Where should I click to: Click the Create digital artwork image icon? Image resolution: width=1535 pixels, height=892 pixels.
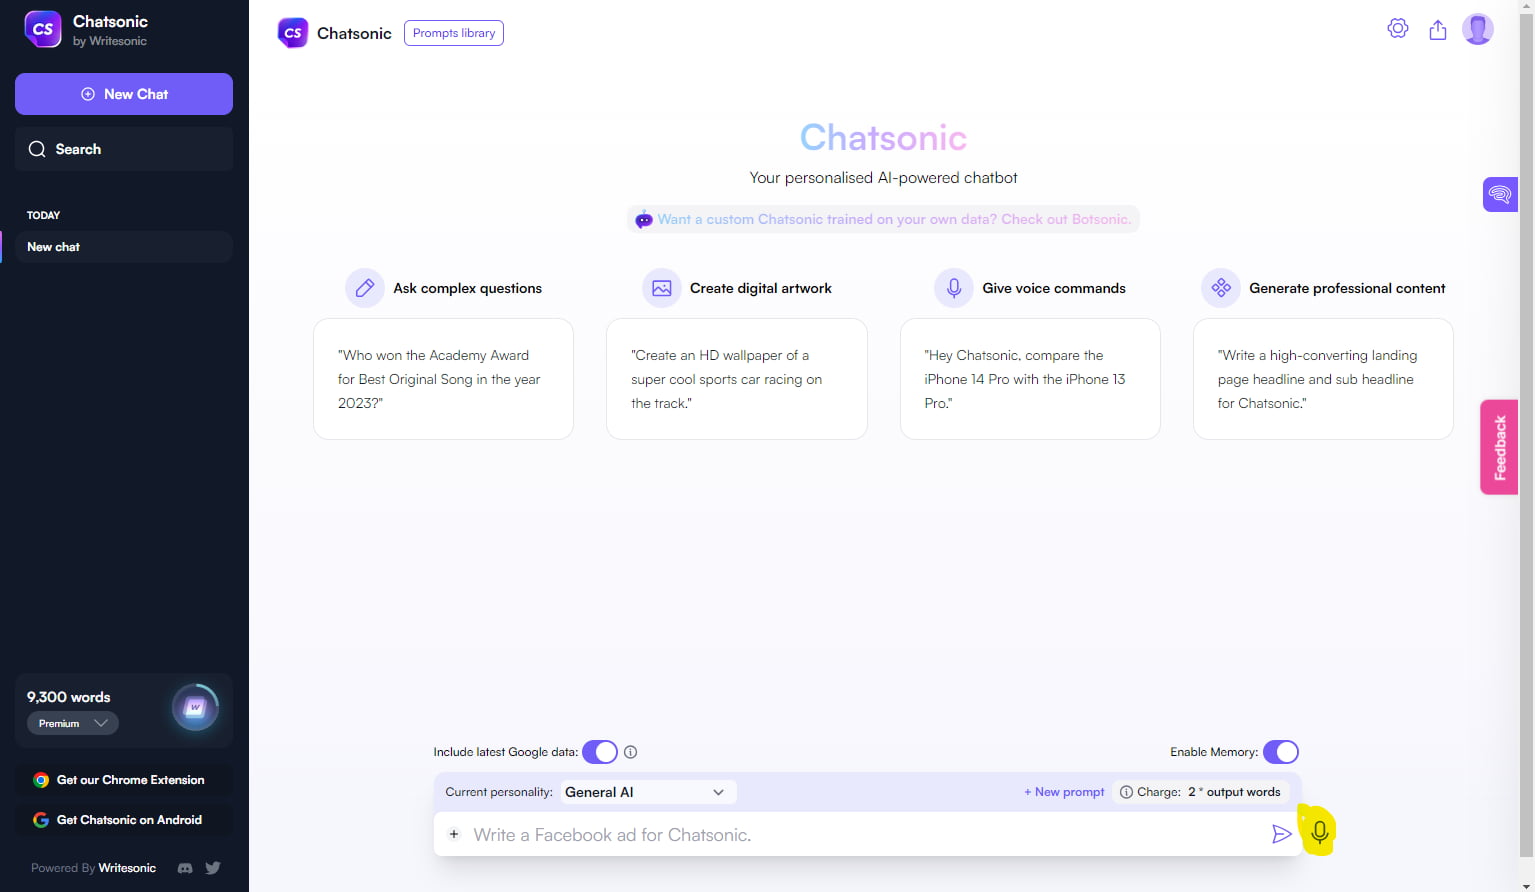(660, 287)
